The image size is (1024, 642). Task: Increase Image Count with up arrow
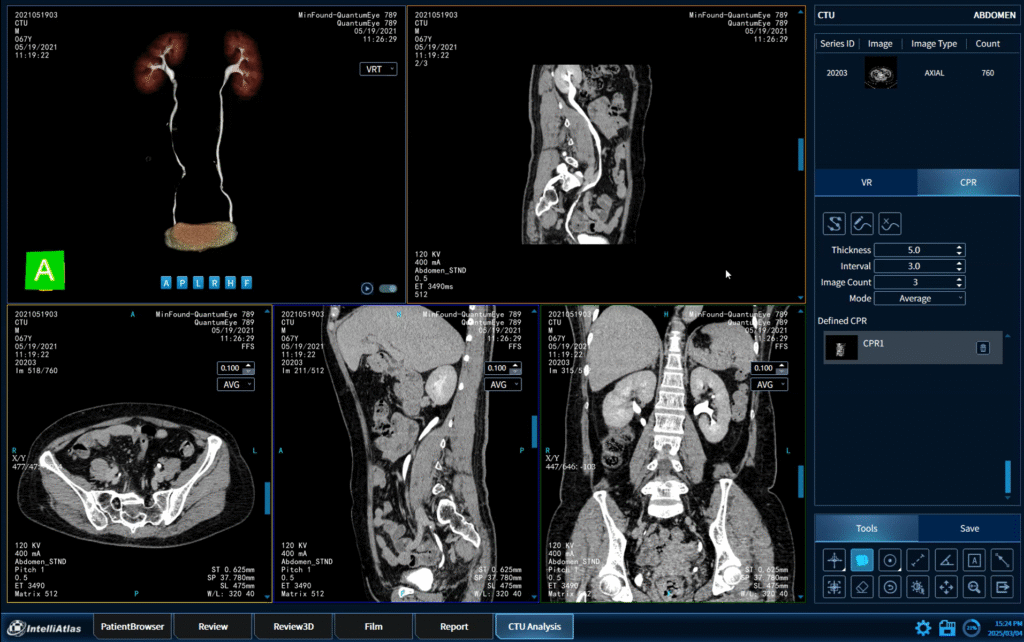point(959,279)
